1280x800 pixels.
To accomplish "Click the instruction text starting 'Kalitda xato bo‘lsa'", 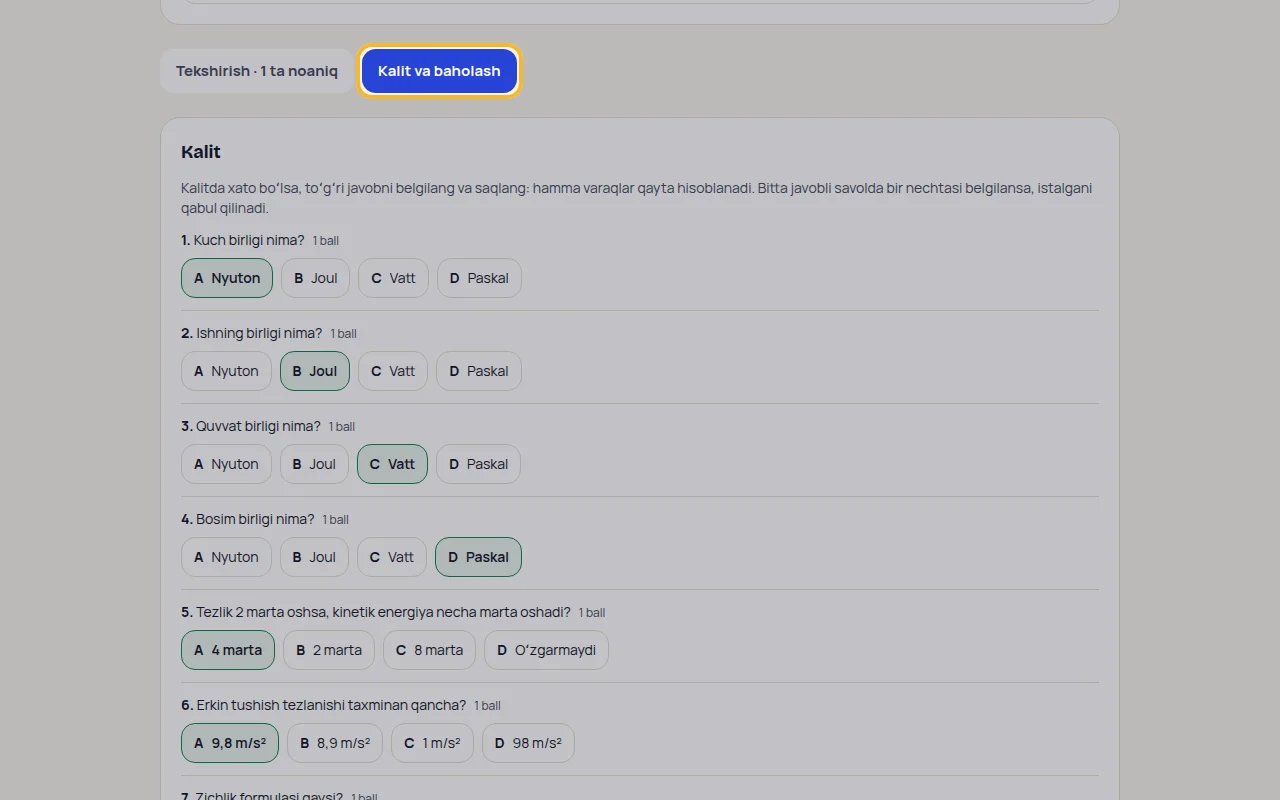I will pos(636,198).
